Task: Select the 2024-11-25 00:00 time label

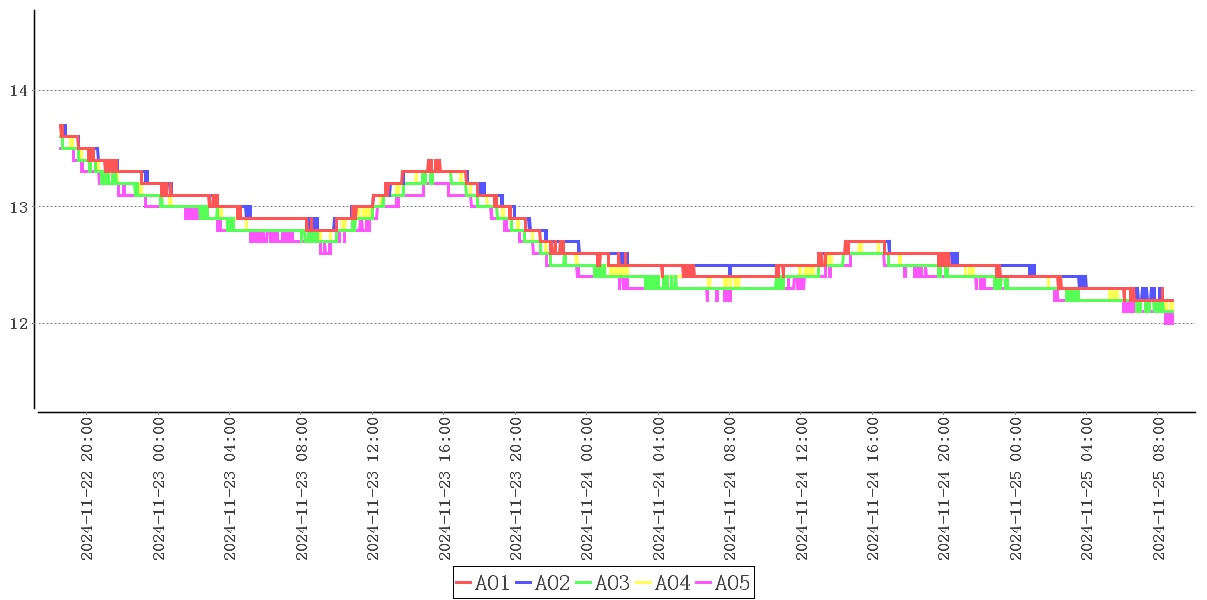Action: tap(1016, 489)
